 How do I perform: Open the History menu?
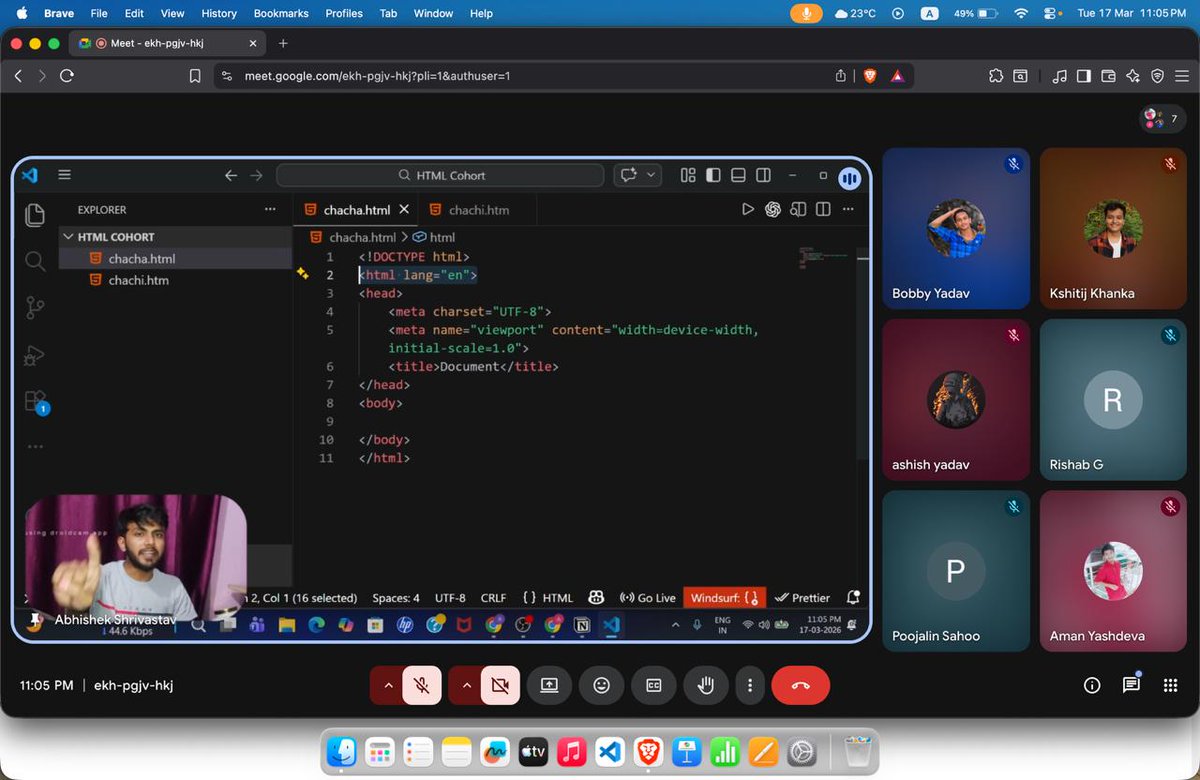coord(219,14)
